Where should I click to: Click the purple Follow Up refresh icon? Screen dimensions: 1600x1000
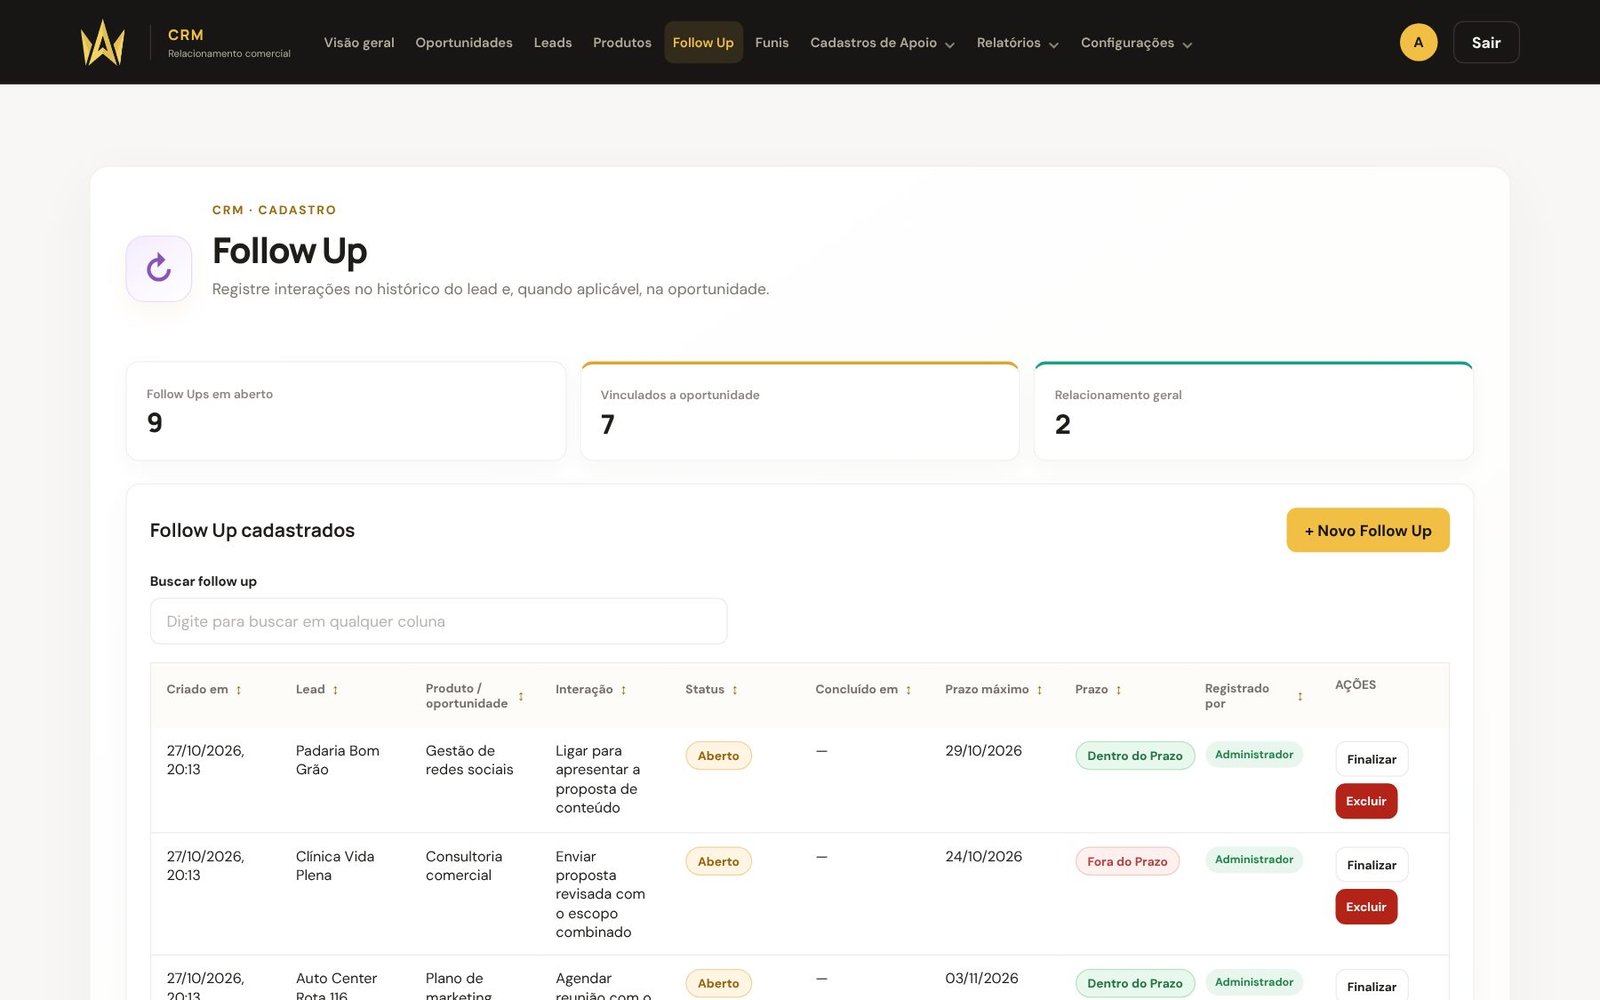pyautogui.click(x=159, y=268)
